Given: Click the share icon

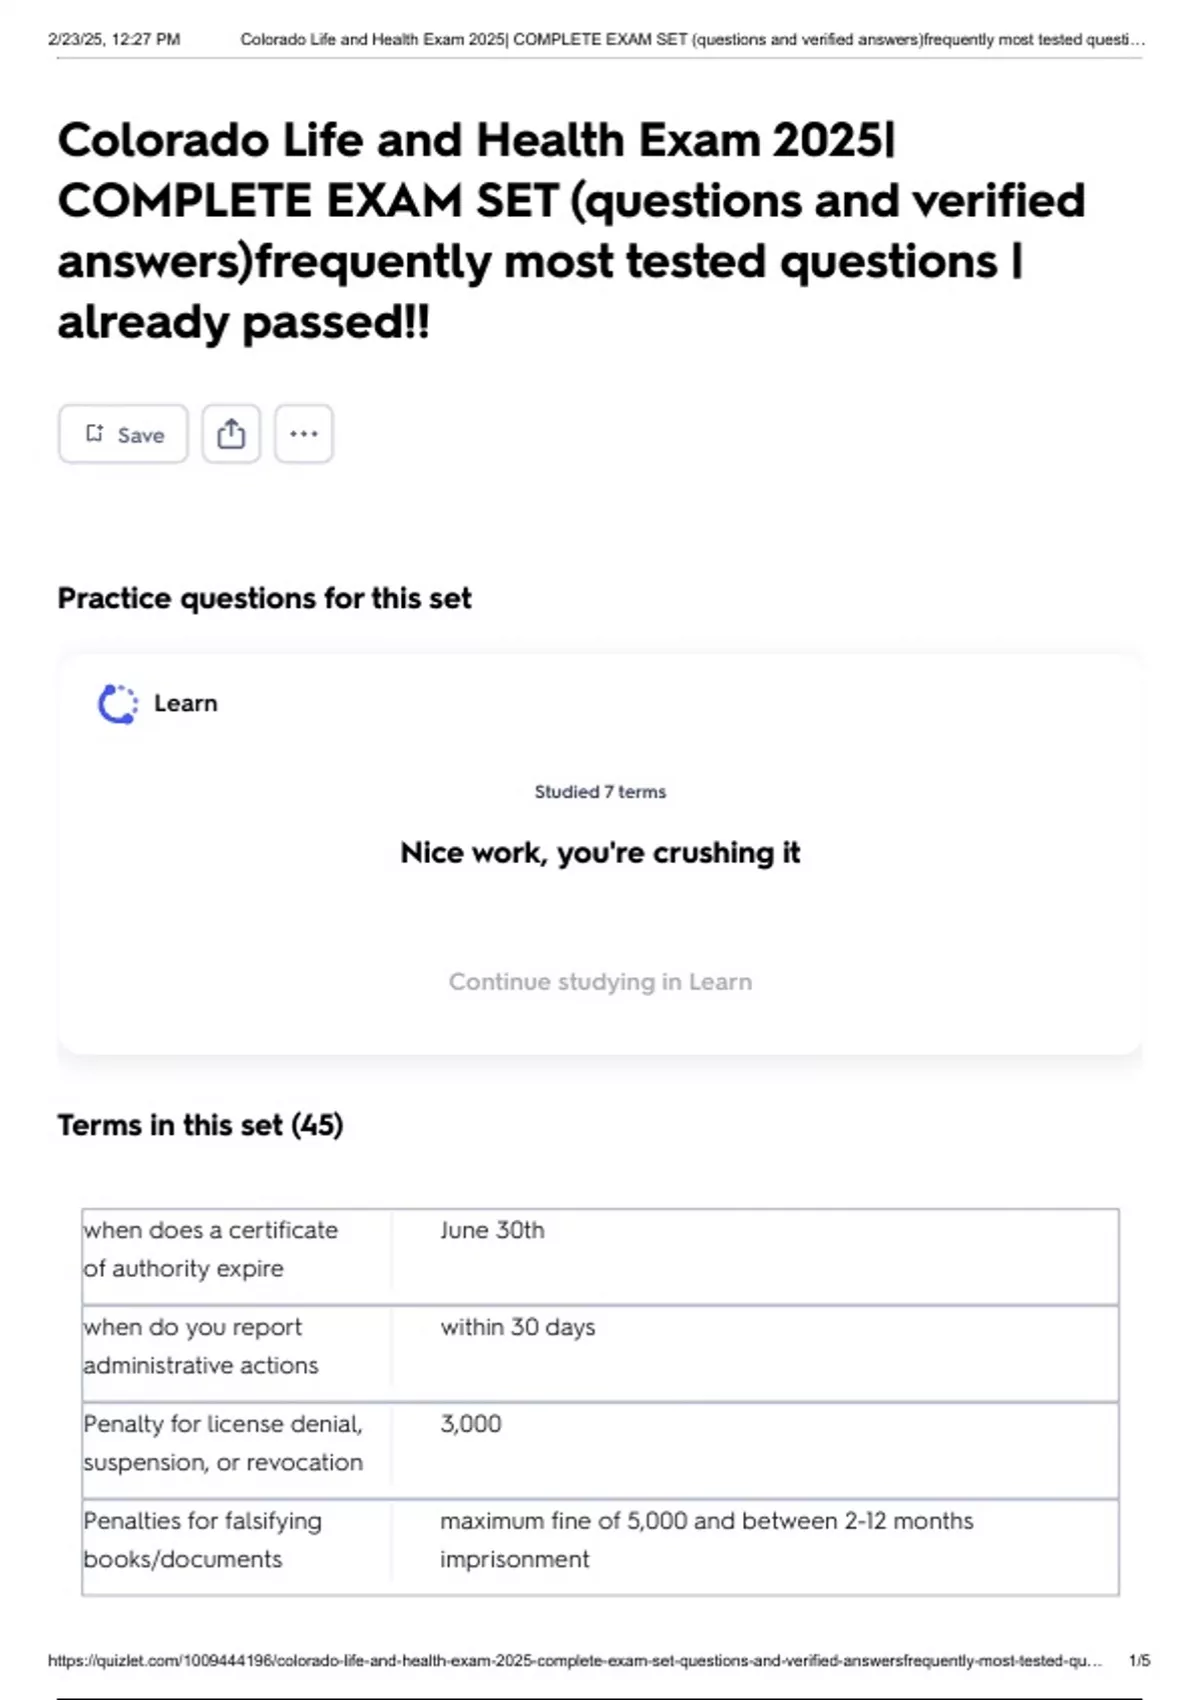Looking at the screenshot, I should pyautogui.click(x=231, y=434).
